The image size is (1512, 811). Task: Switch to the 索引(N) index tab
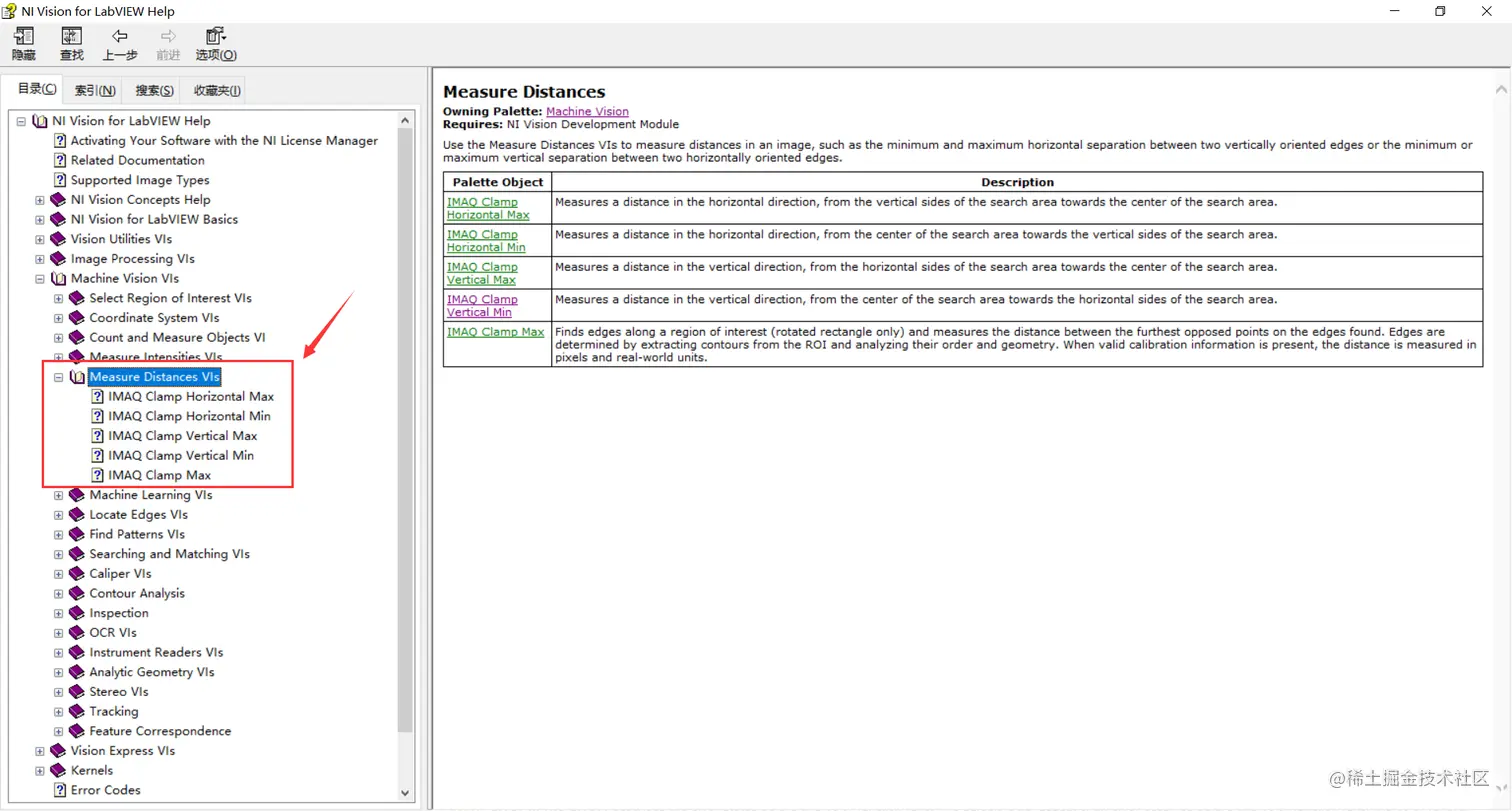(95, 90)
